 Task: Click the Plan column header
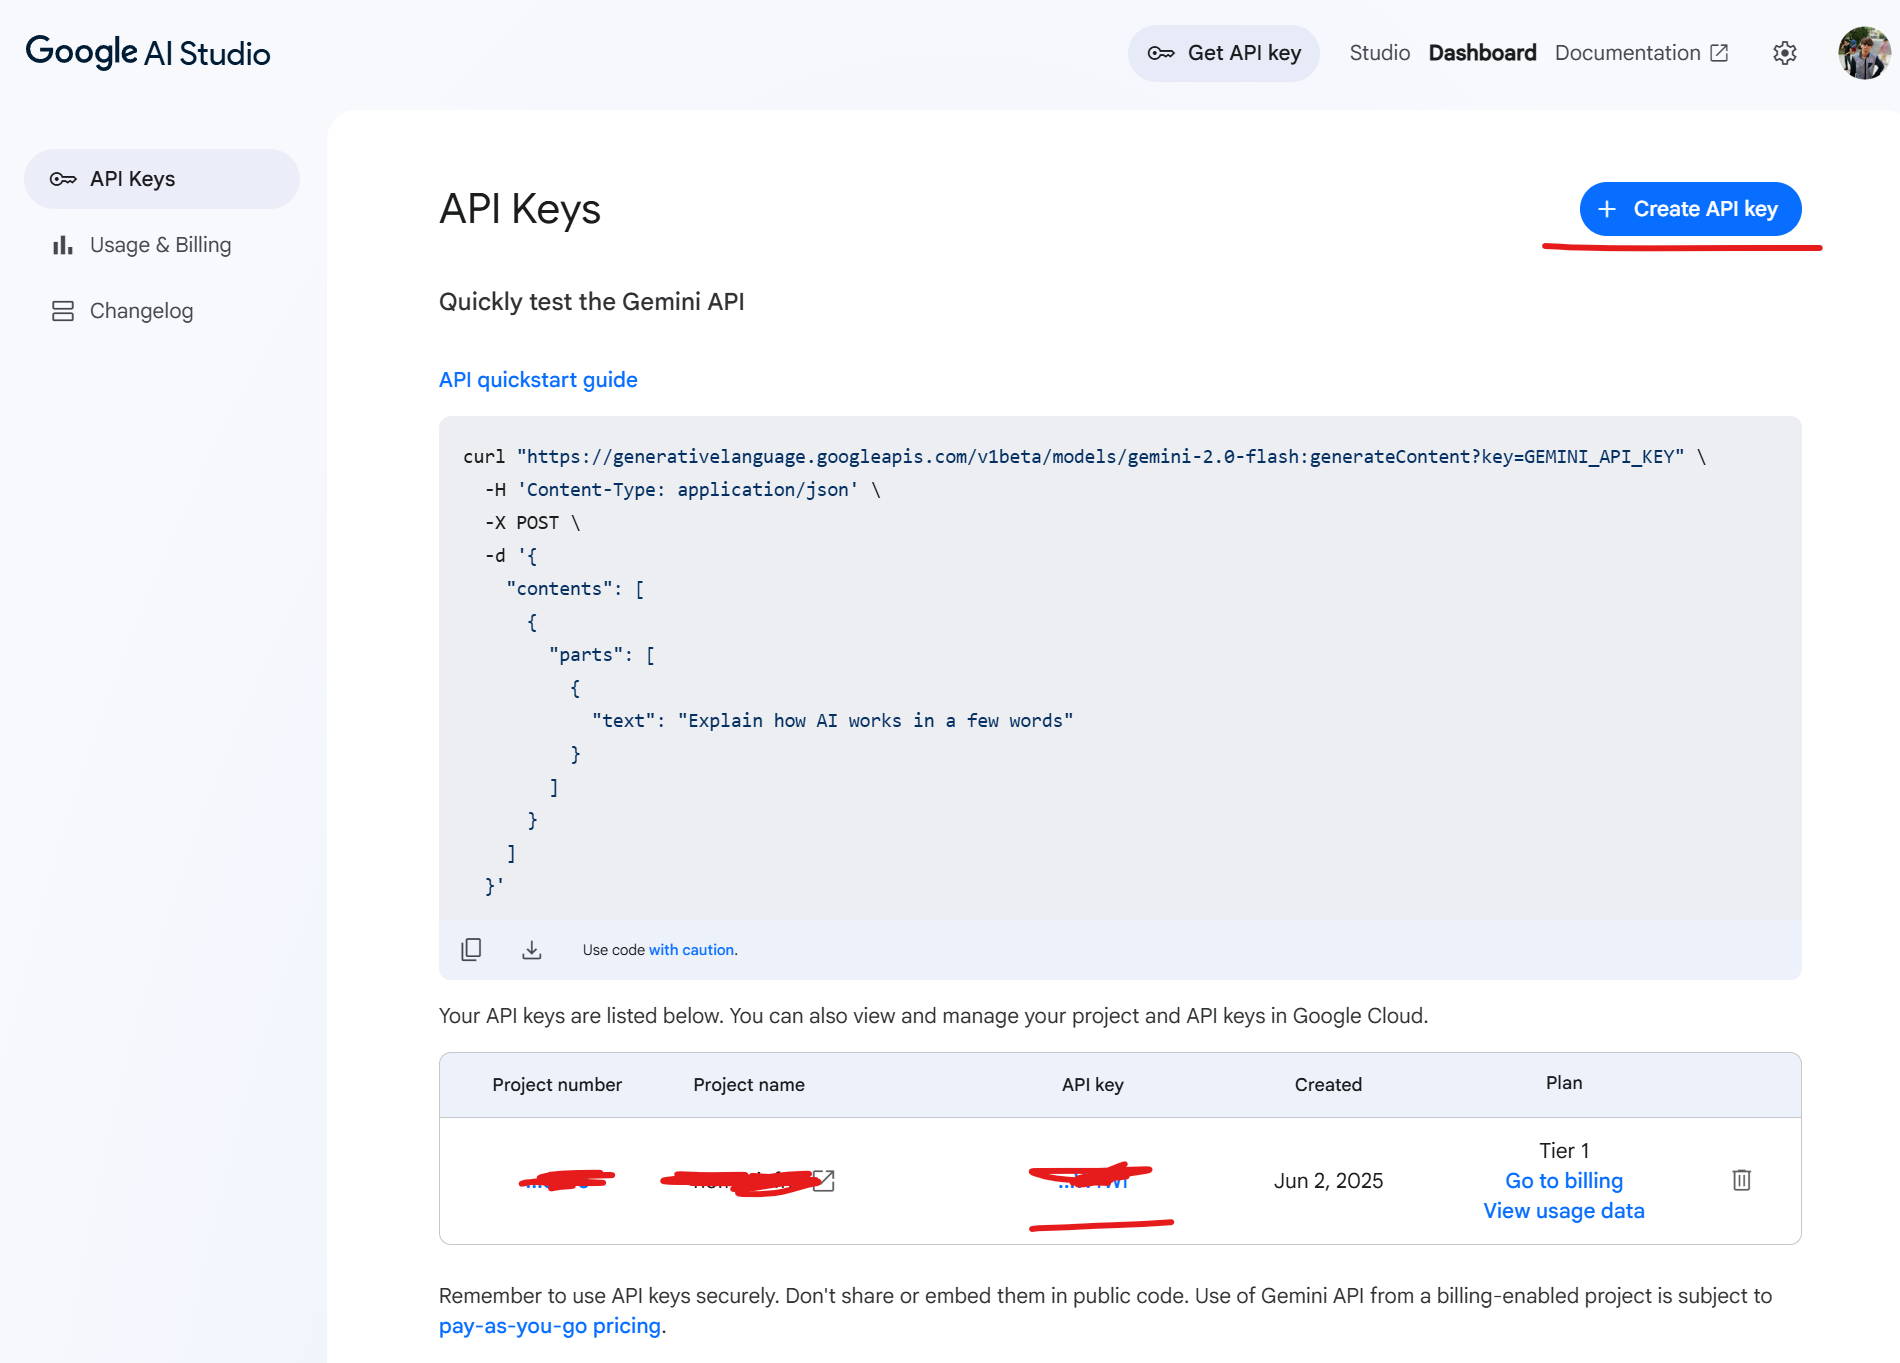pyautogui.click(x=1564, y=1083)
